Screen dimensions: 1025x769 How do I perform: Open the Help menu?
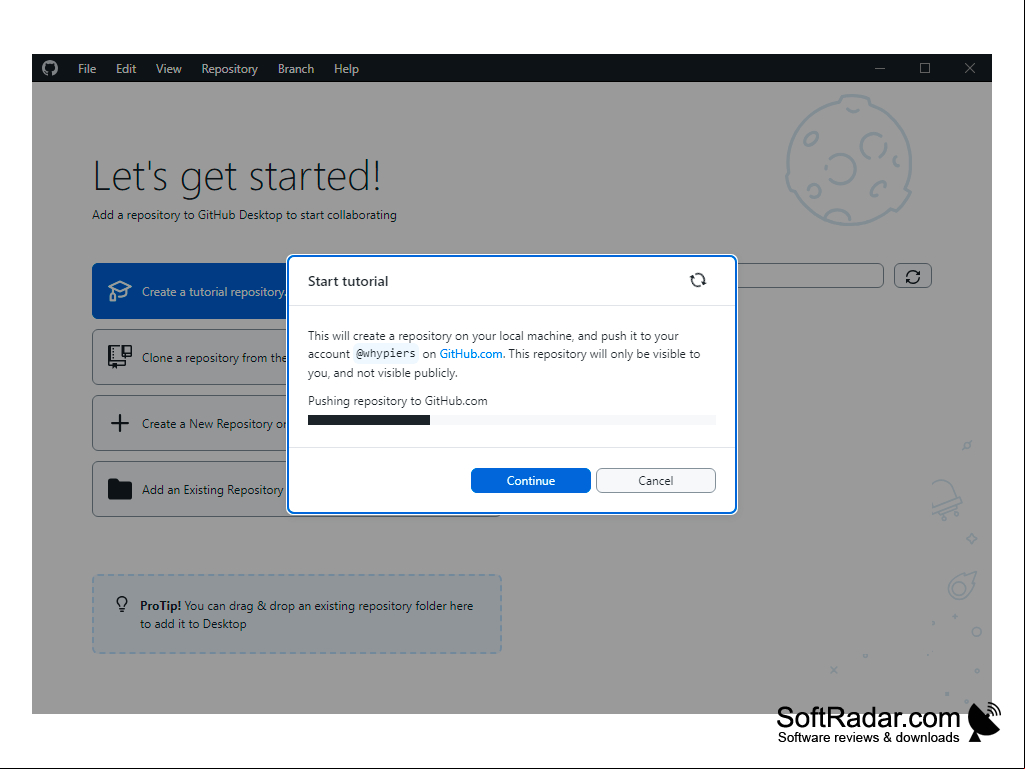click(346, 69)
